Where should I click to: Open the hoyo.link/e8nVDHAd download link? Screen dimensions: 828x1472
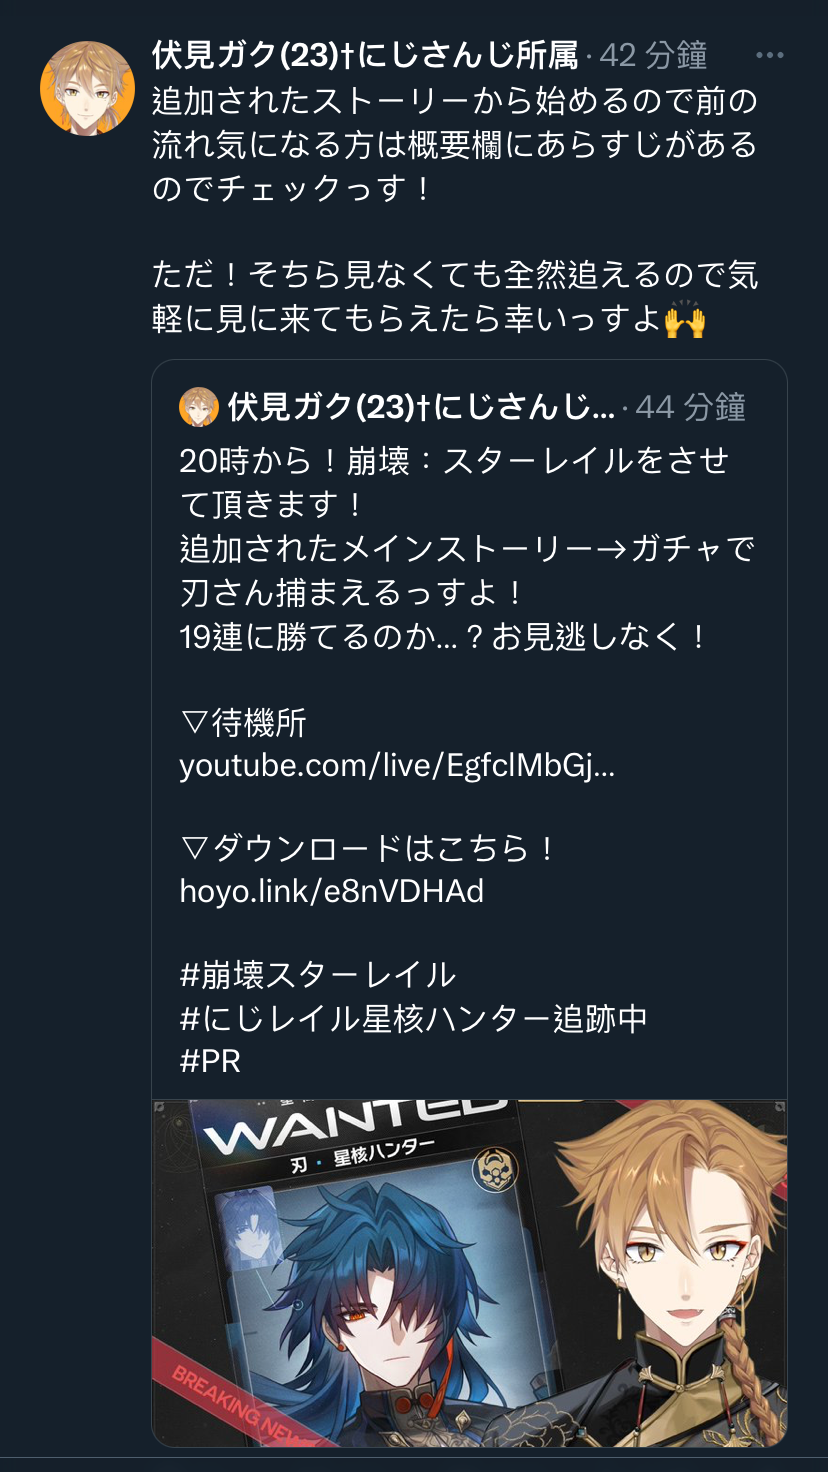coord(331,890)
